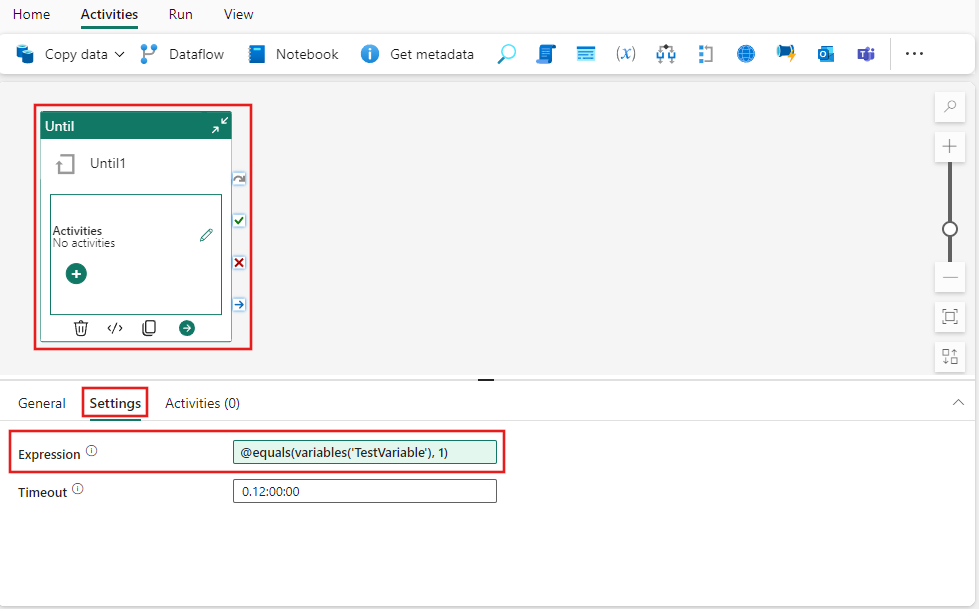Open code view for Until activity
The image size is (979, 609).
tap(114, 327)
